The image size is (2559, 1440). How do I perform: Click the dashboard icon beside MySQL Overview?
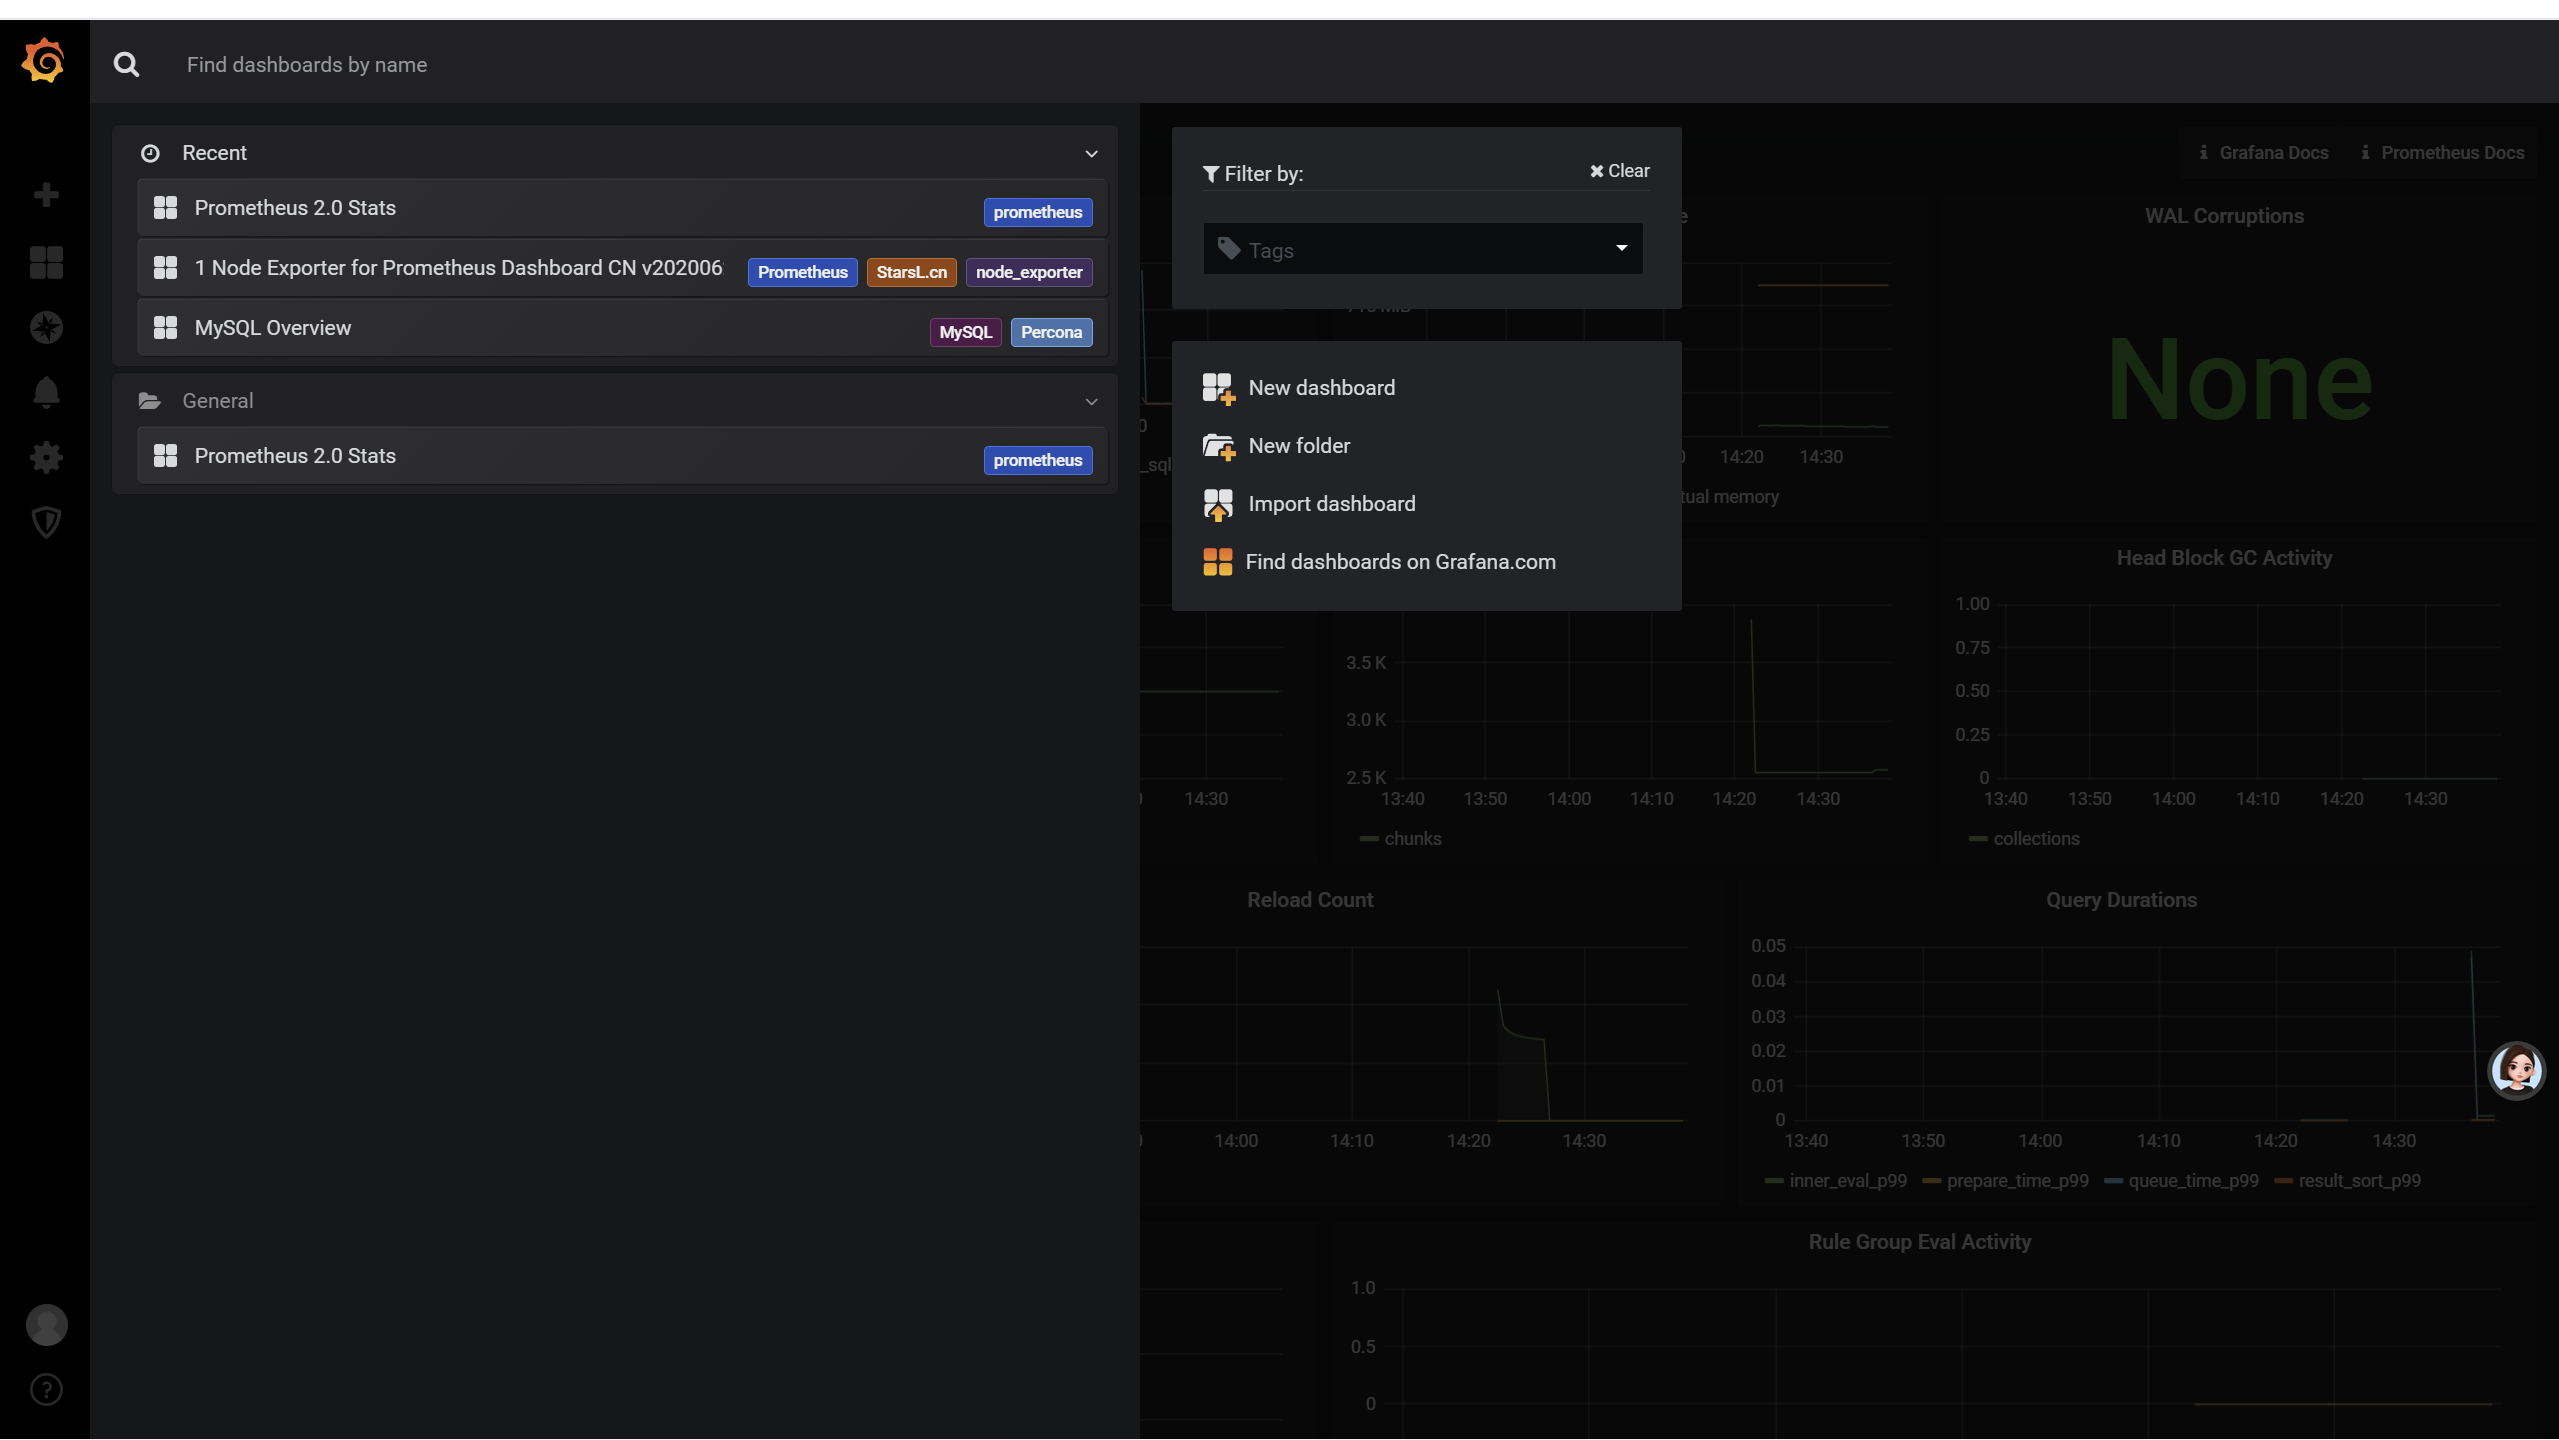[165, 328]
